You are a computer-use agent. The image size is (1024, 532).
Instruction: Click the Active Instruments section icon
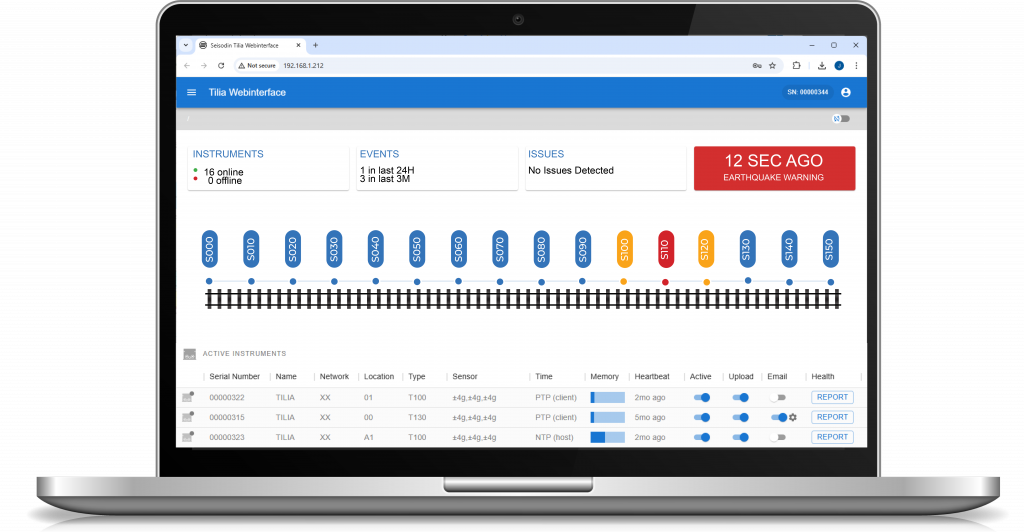[189, 354]
